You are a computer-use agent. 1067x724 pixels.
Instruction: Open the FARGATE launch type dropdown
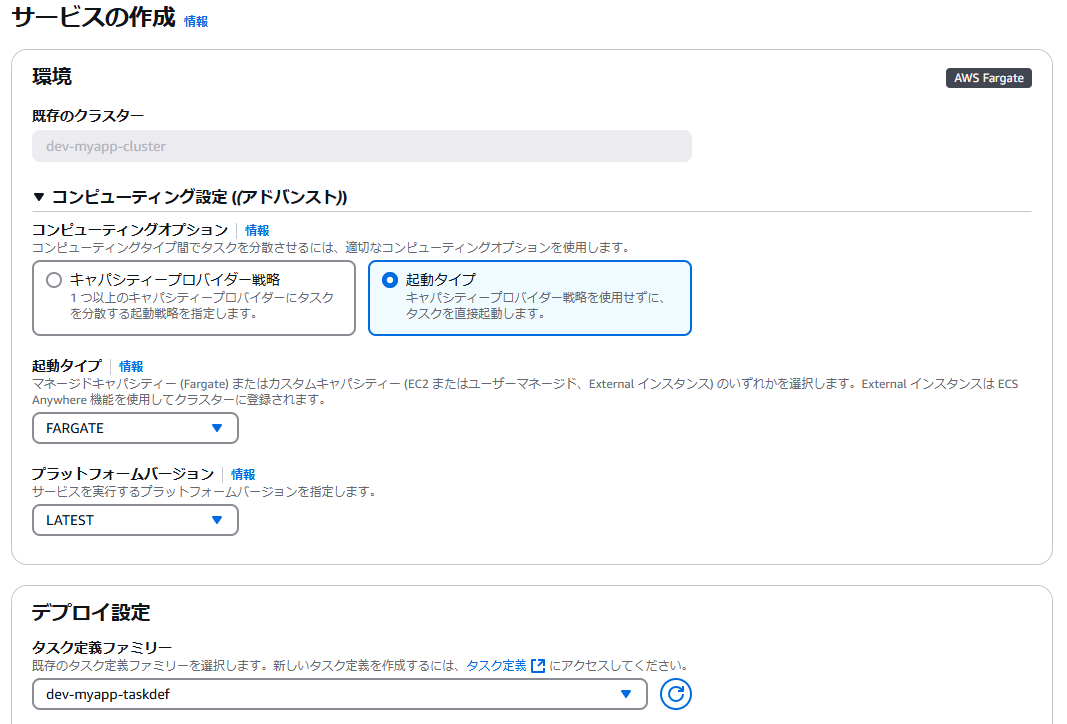tap(135, 428)
